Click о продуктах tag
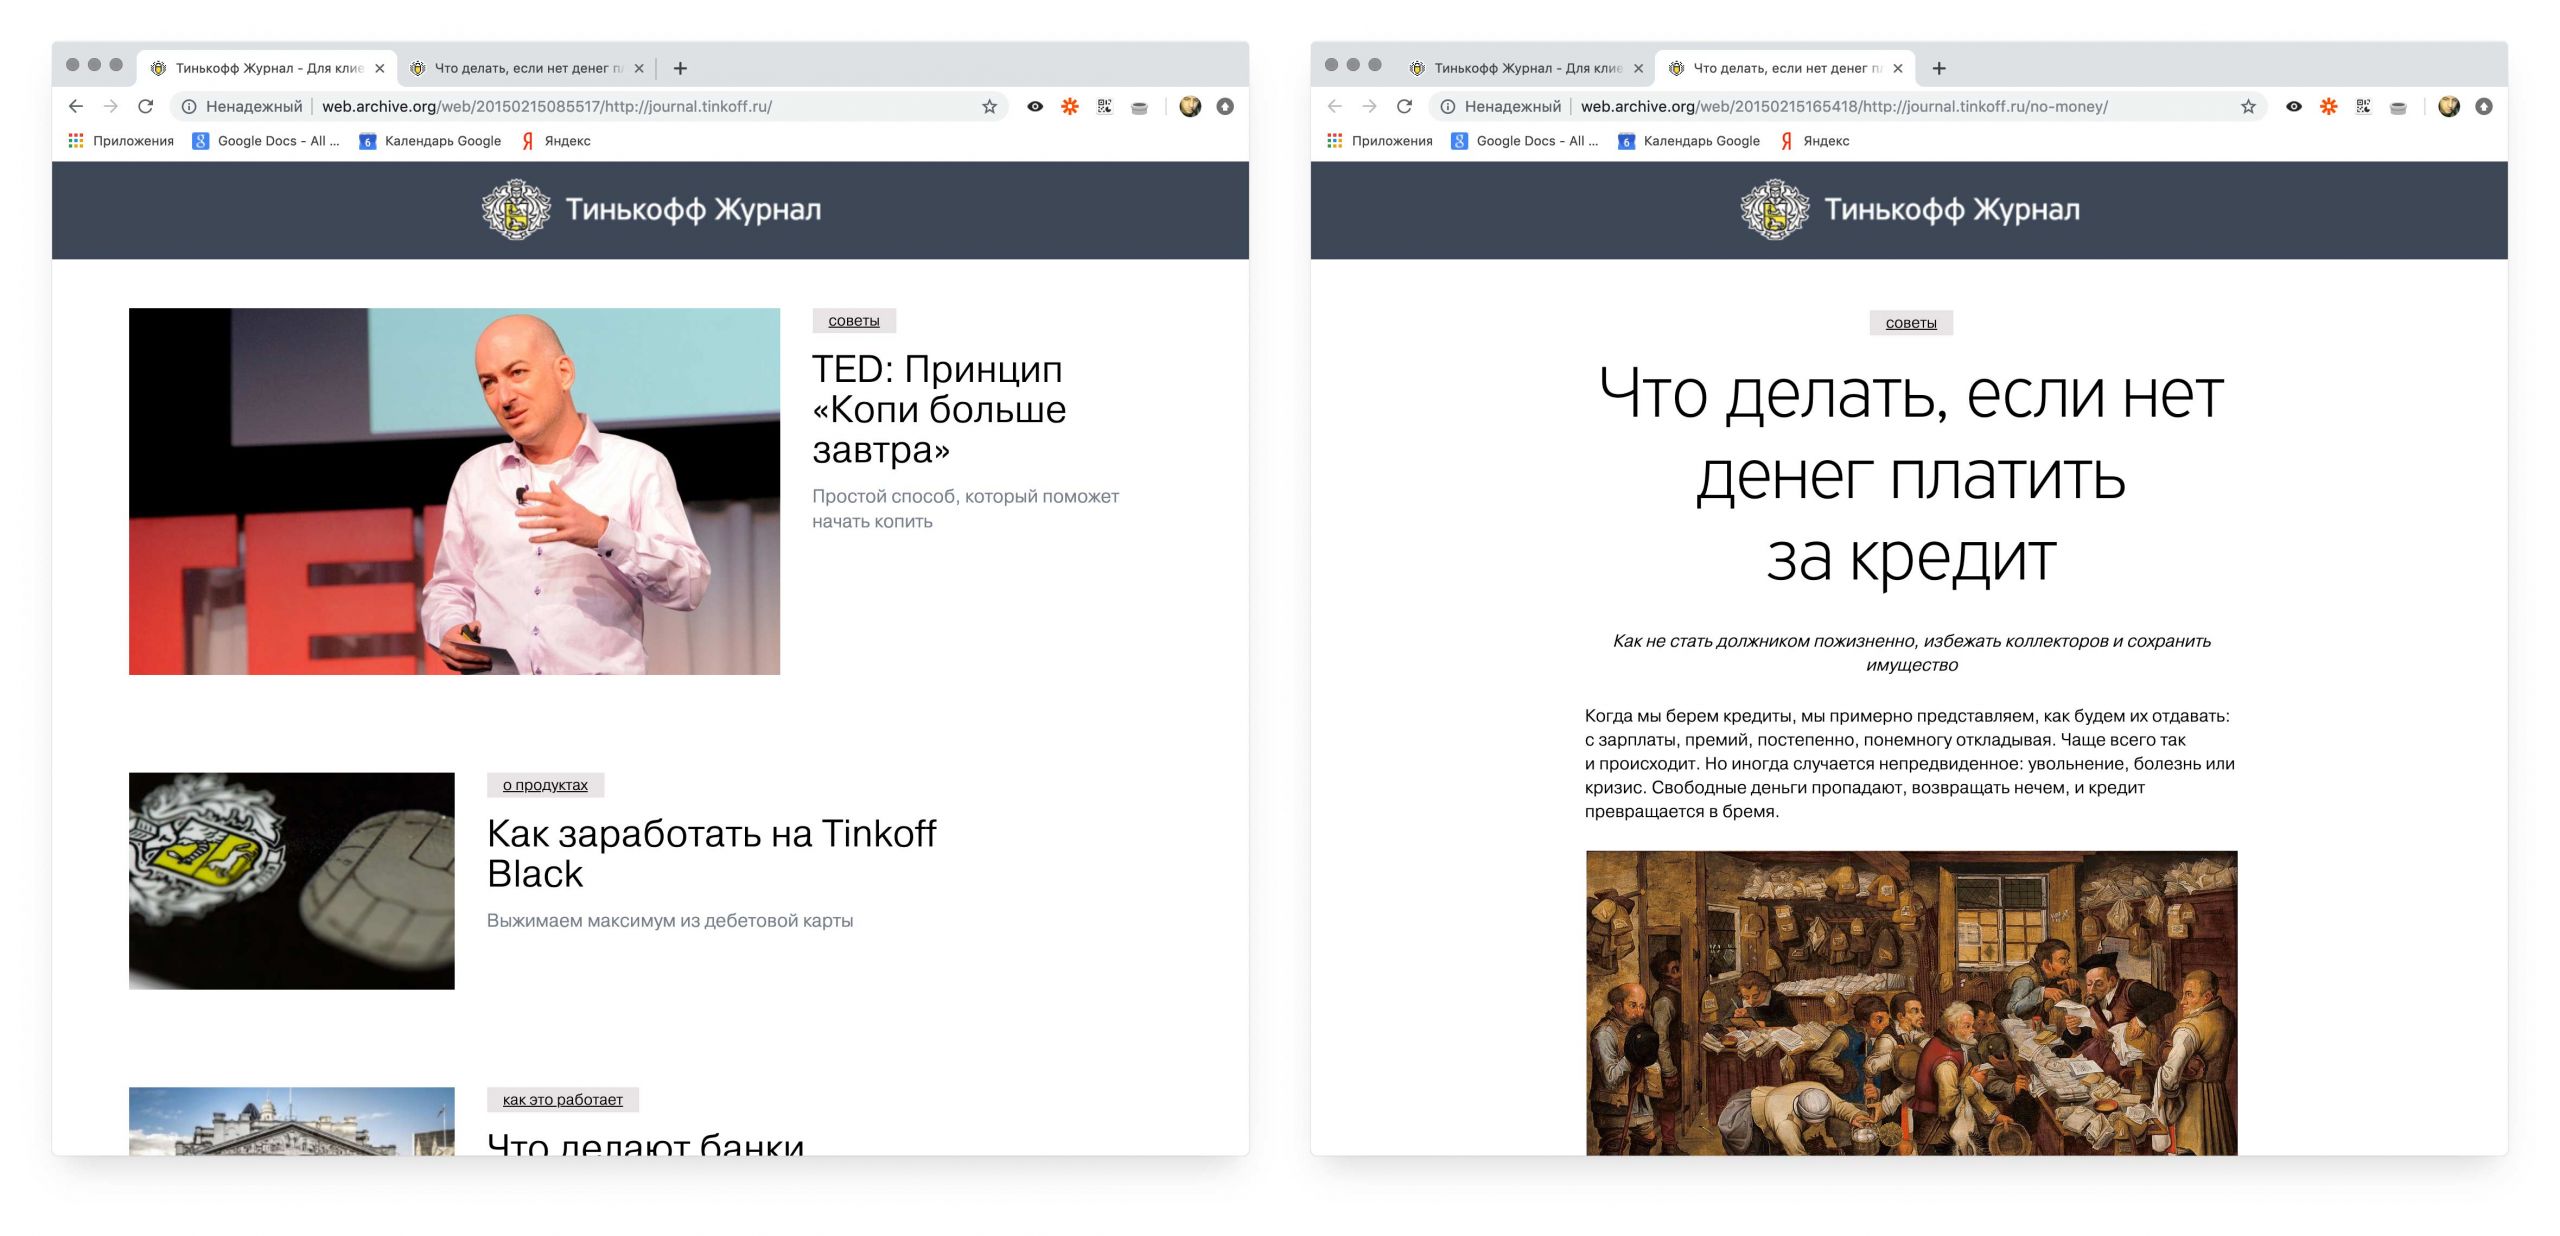The height and width of the screenshot is (1236, 2560). point(546,785)
